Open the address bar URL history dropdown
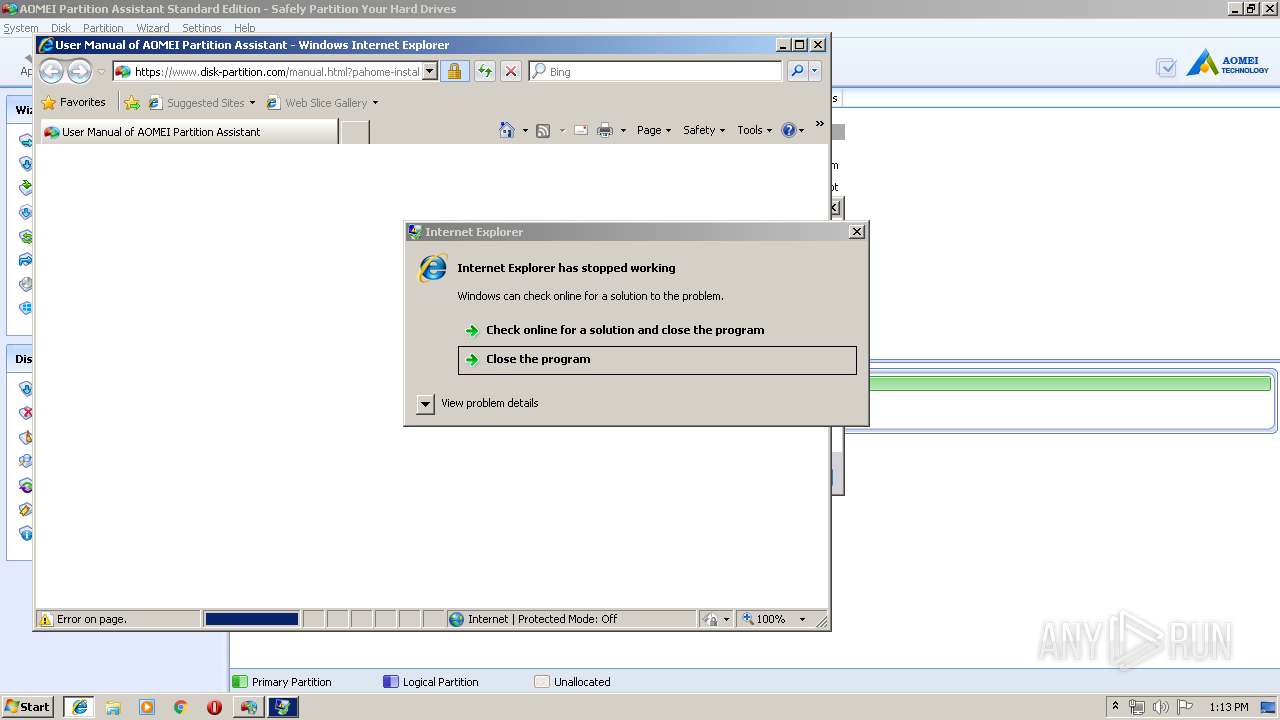The width and height of the screenshot is (1280, 720). pos(430,71)
